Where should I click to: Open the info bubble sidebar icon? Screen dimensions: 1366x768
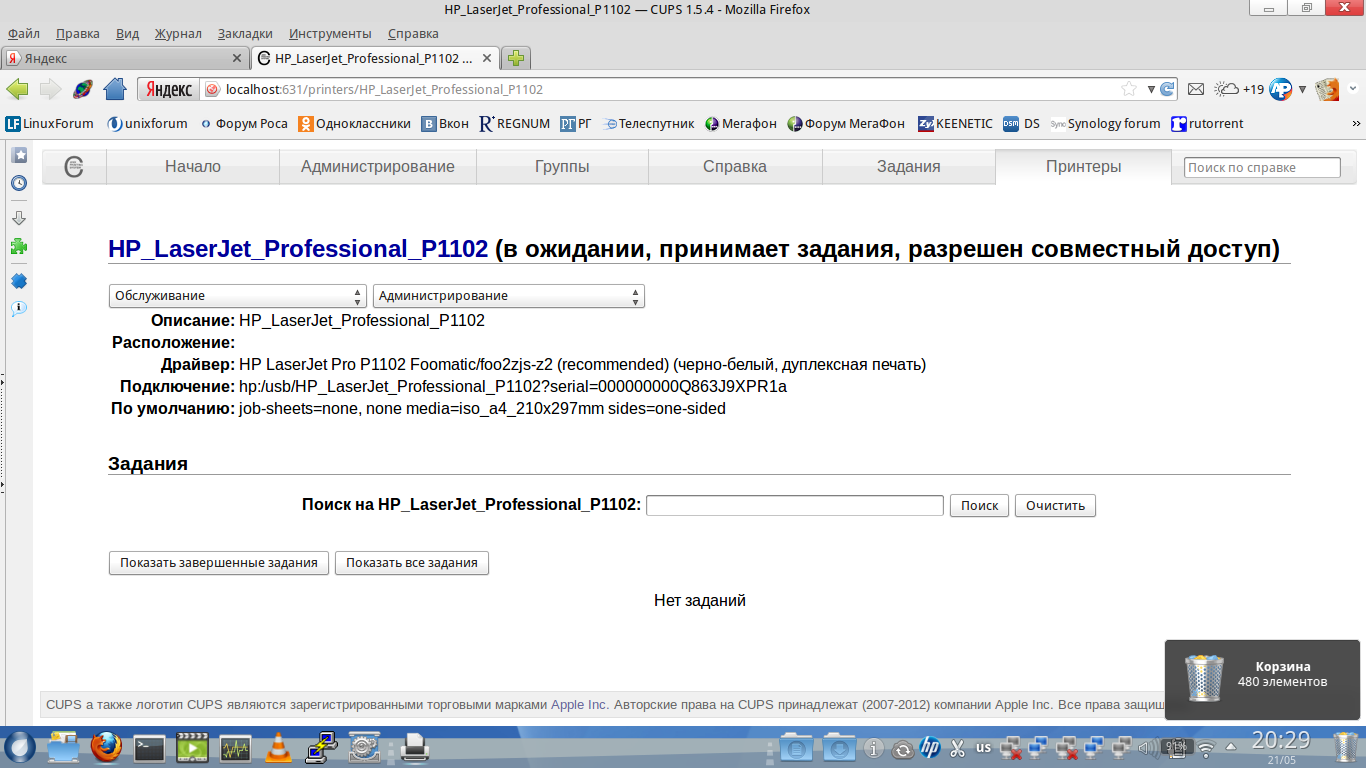tap(19, 308)
